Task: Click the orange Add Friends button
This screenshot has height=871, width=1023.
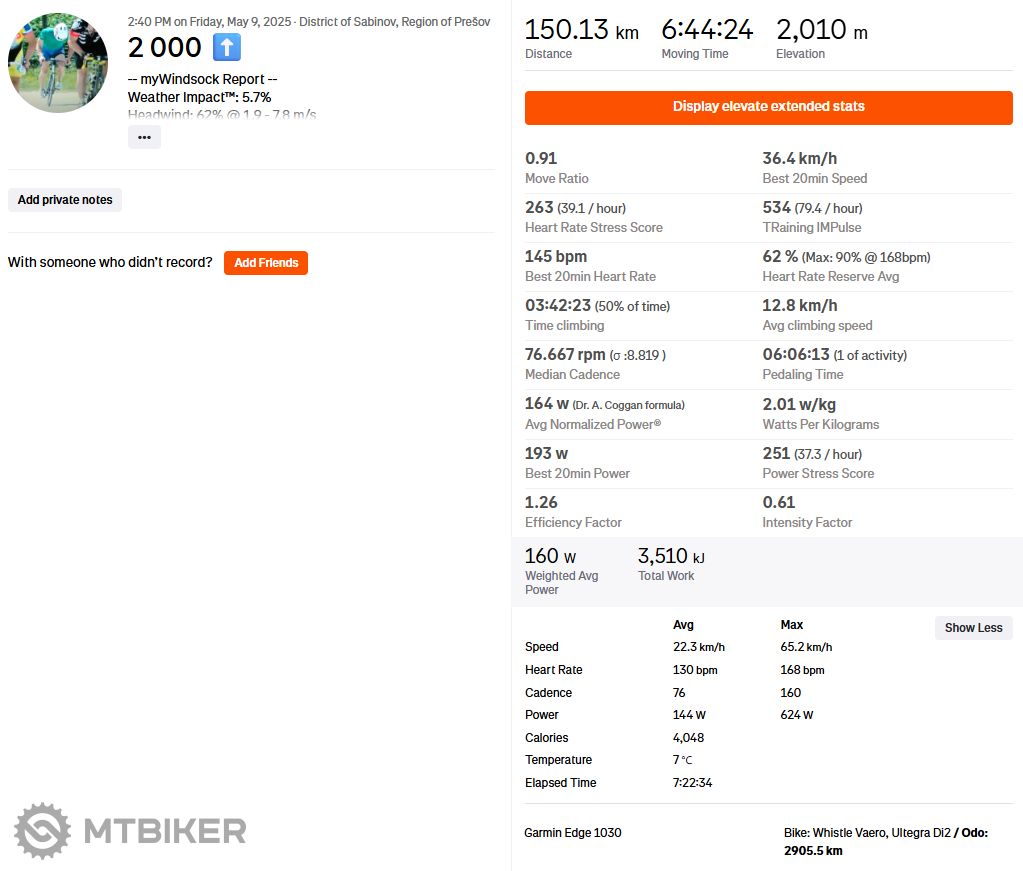Action: pyautogui.click(x=266, y=263)
